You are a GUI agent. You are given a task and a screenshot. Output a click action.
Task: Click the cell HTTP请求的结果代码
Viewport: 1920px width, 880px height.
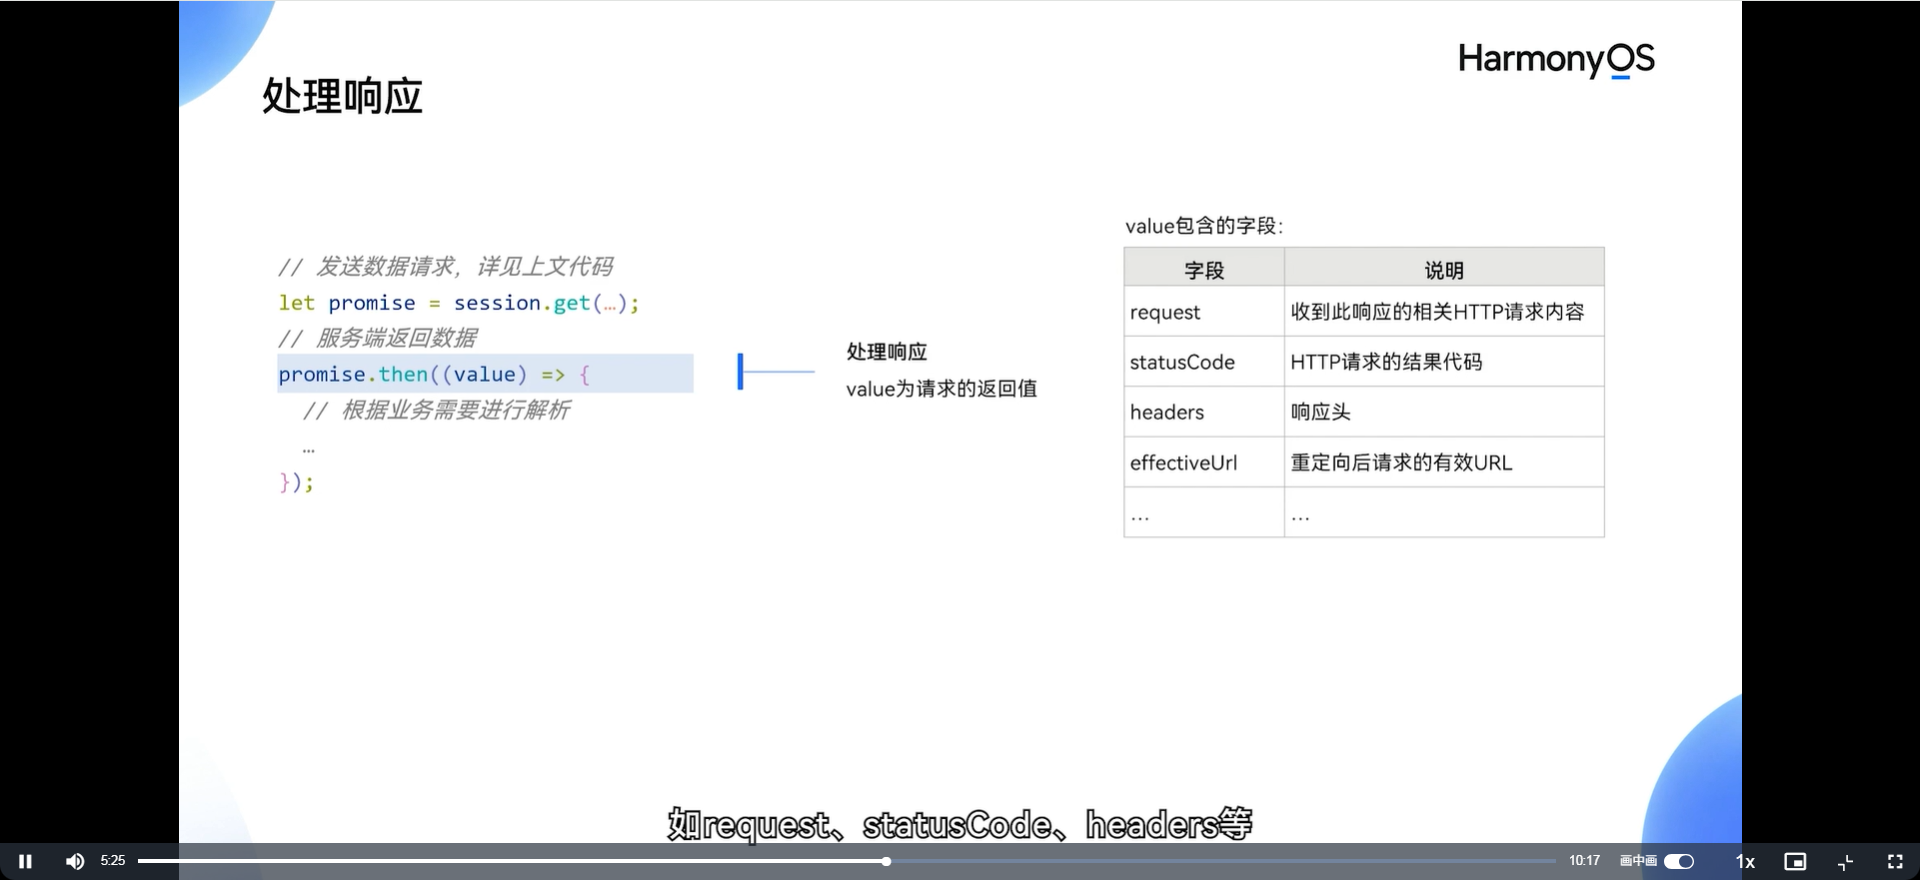tap(1444, 362)
